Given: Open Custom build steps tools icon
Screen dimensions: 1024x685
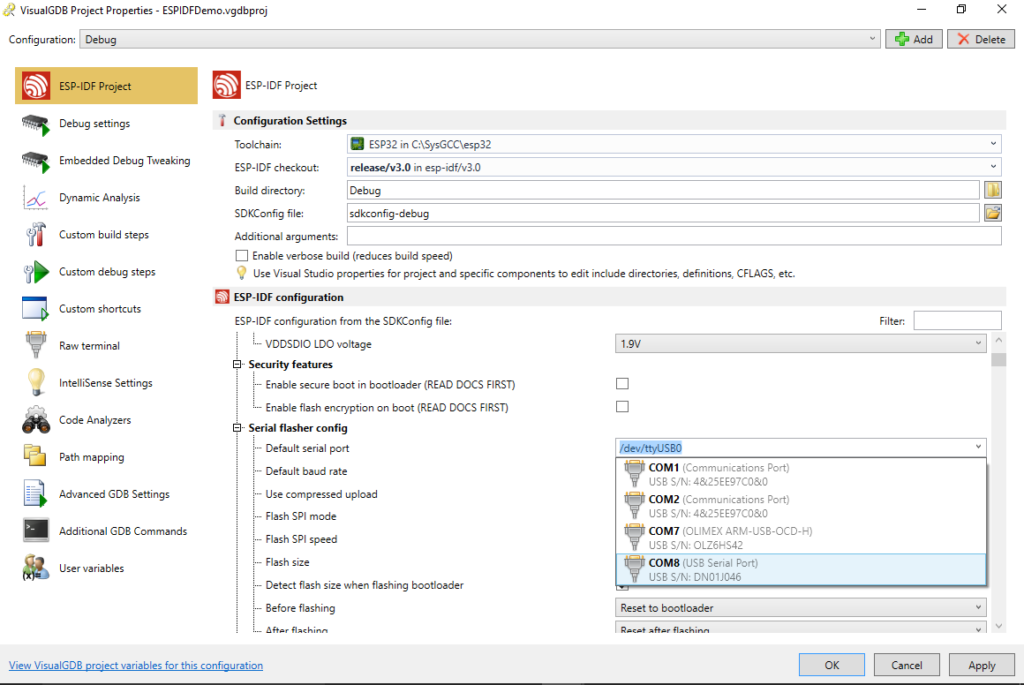Looking at the screenshot, I should click(x=35, y=235).
